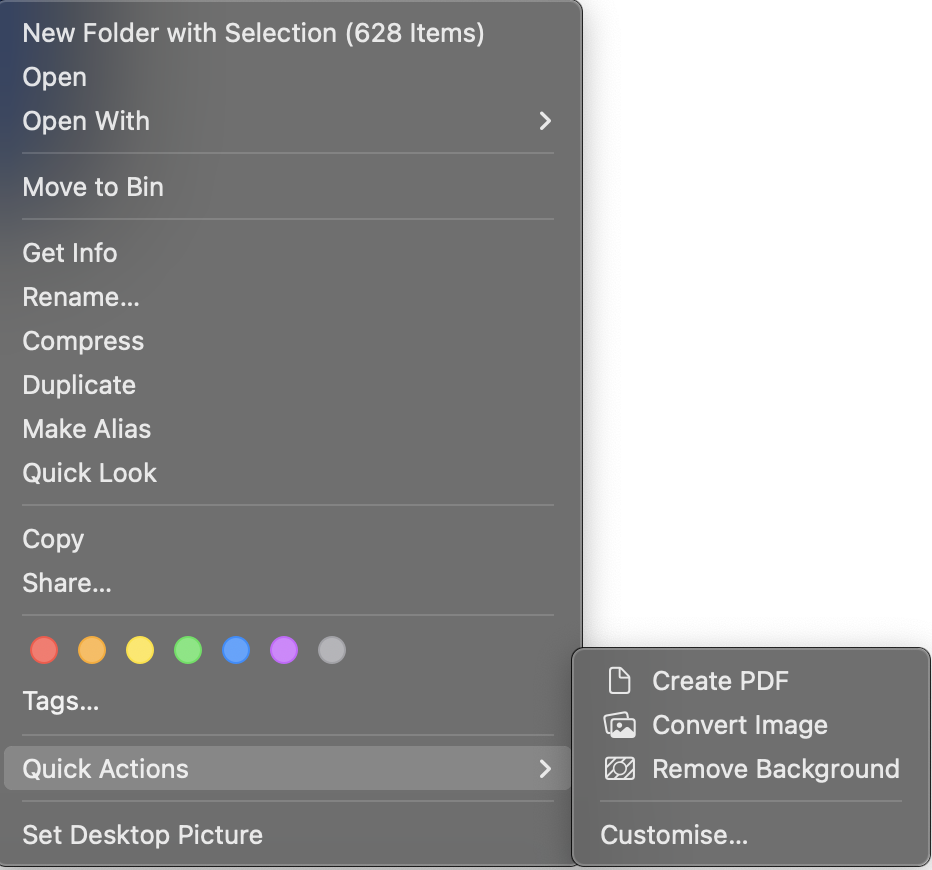Viewport: 932px width, 870px height.
Task: Apply the orange tag color
Action: [92, 650]
